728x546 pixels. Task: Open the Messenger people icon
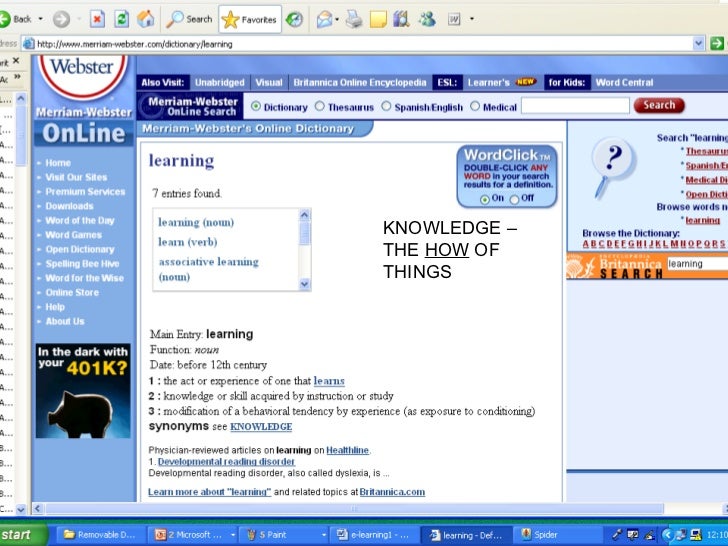point(427,20)
